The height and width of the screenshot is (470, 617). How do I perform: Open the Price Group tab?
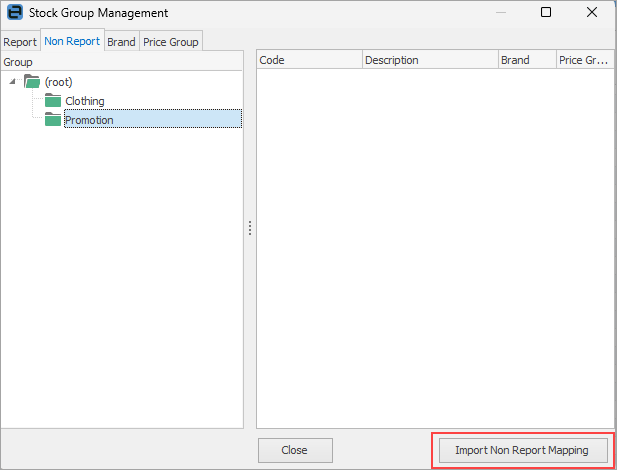coord(171,42)
